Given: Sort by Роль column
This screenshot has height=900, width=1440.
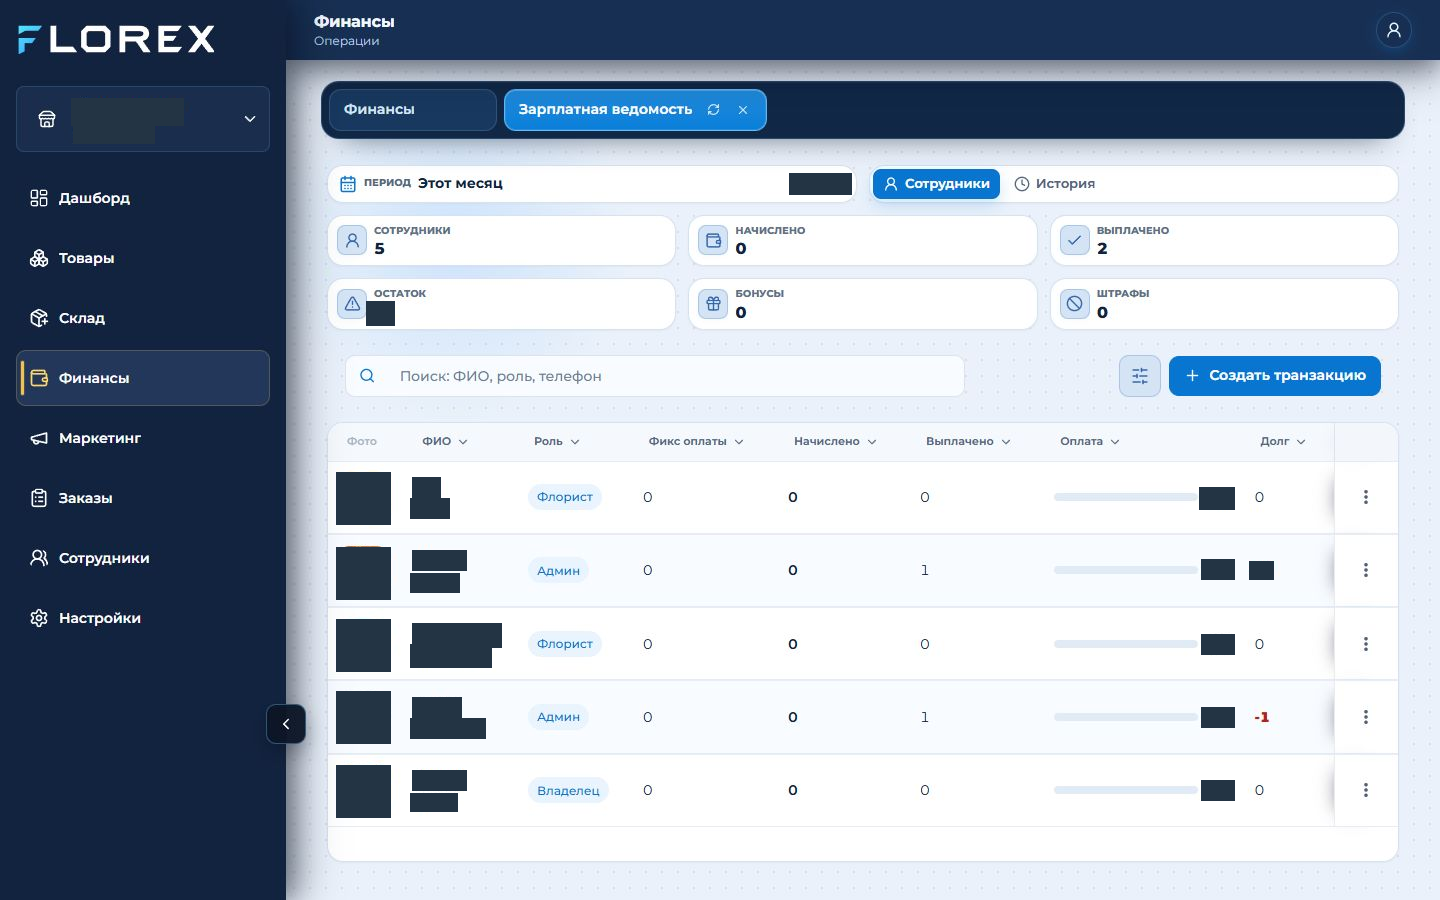Looking at the screenshot, I should pos(557,441).
